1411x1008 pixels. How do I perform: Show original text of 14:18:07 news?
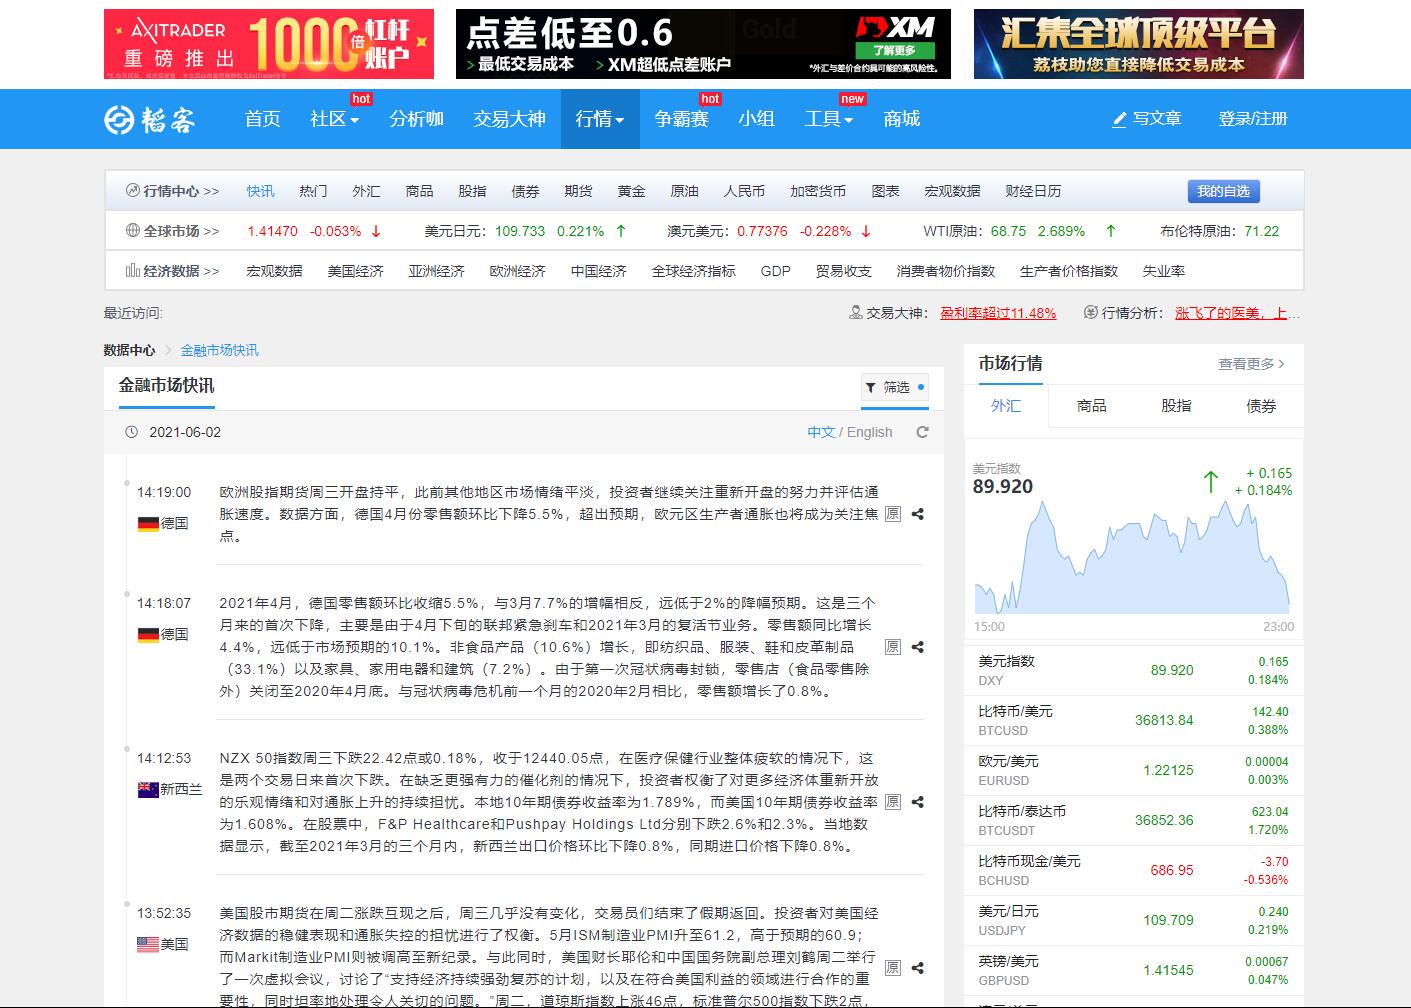(893, 647)
